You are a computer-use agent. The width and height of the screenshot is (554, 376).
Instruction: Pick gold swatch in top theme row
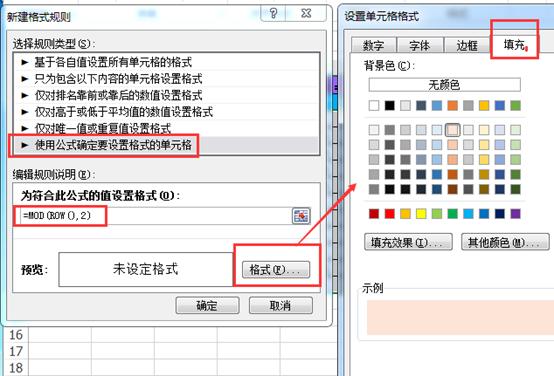pyautogui.click(x=484, y=105)
